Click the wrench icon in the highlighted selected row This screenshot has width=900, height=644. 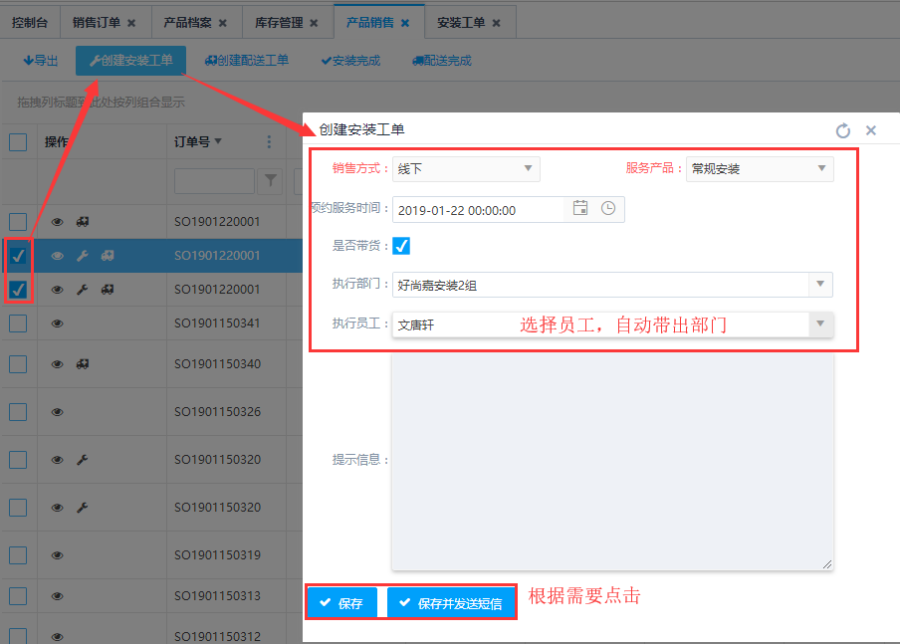[83, 256]
